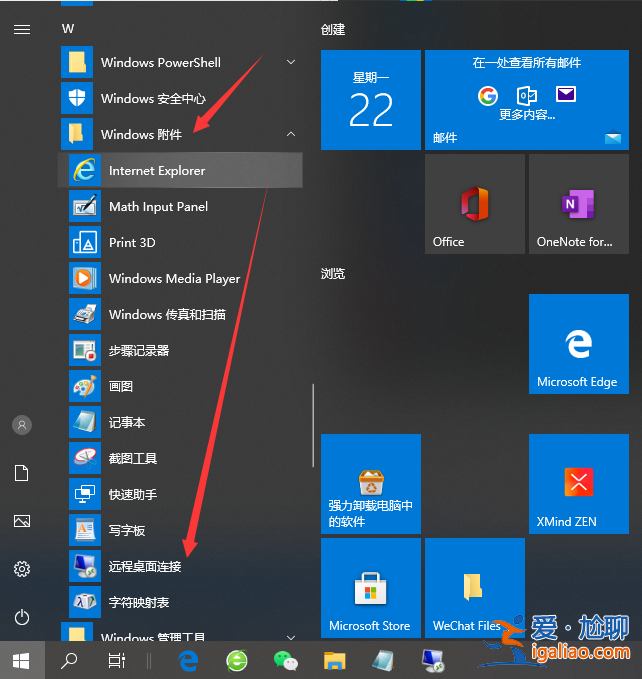
Task: Open 画图 (Paint)
Action: point(180,386)
